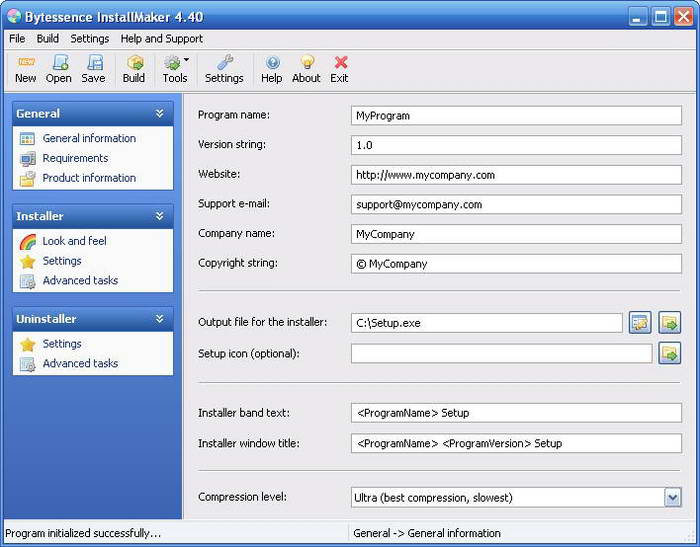Open a project with the Open icon
The image size is (700, 547).
pyautogui.click(x=59, y=63)
